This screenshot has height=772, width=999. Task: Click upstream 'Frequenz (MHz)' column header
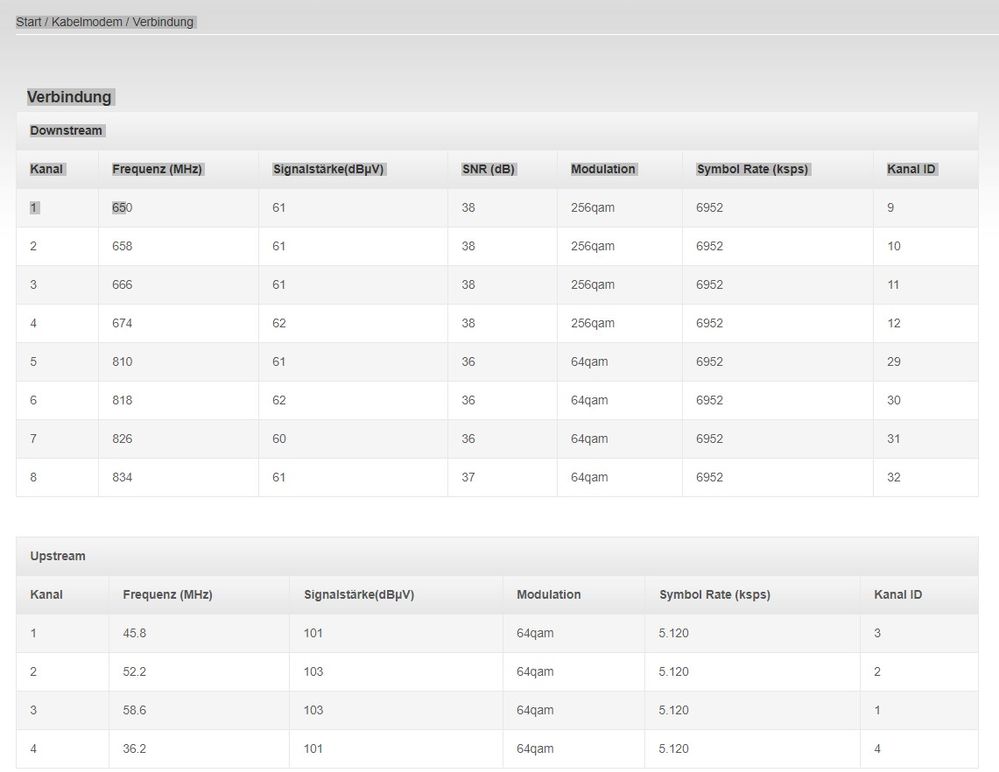(x=168, y=595)
